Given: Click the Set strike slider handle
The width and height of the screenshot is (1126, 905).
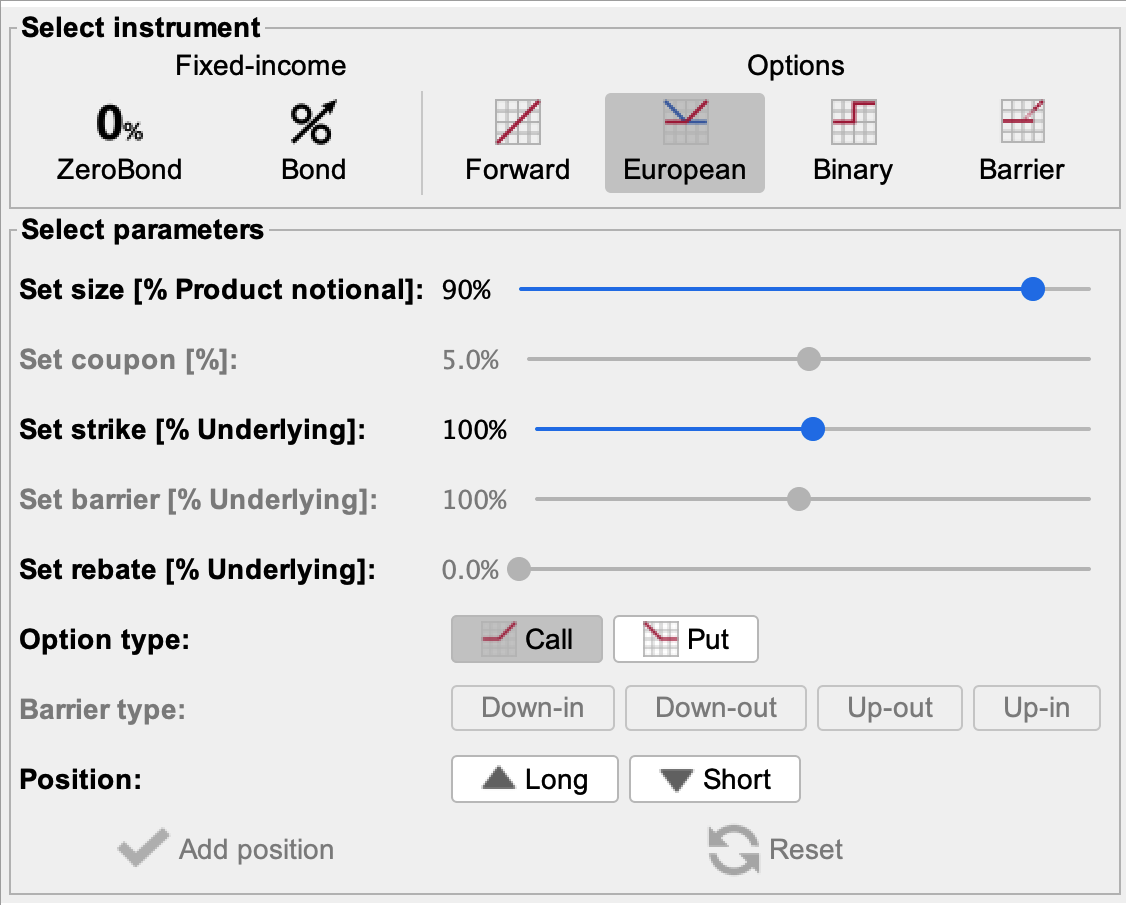Looking at the screenshot, I should pos(813,430).
